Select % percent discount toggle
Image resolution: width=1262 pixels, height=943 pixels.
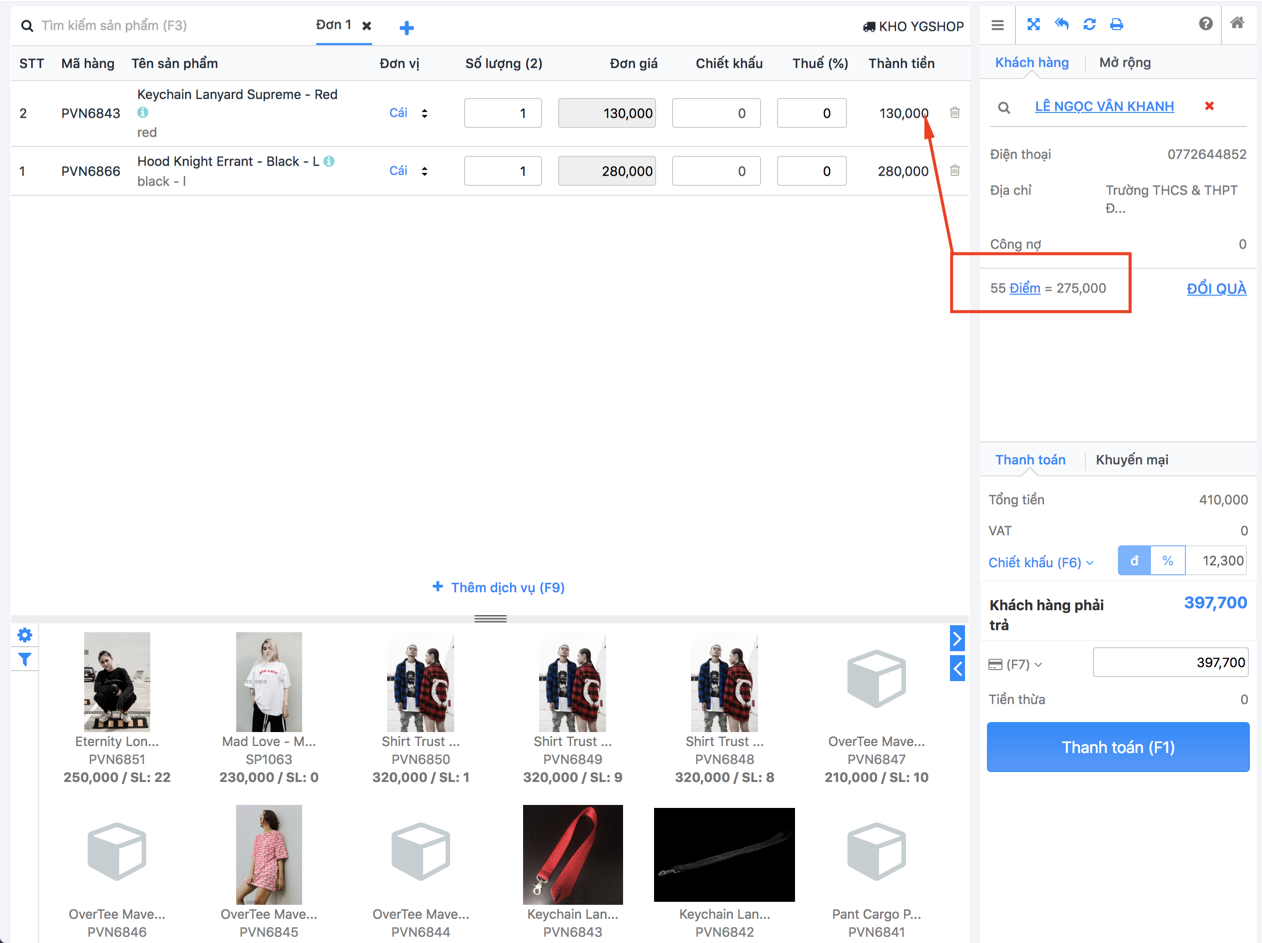pyautogui.click(x=1168, y=561)
